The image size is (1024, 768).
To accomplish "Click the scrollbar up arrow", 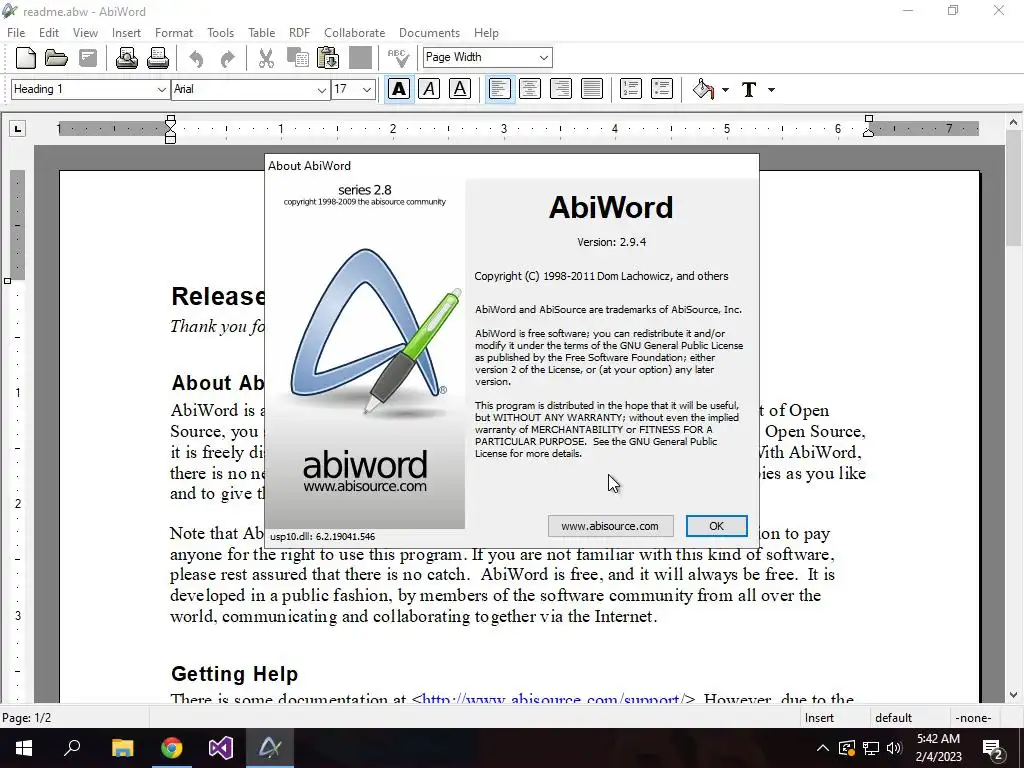I will click(x=1013, y=122).
